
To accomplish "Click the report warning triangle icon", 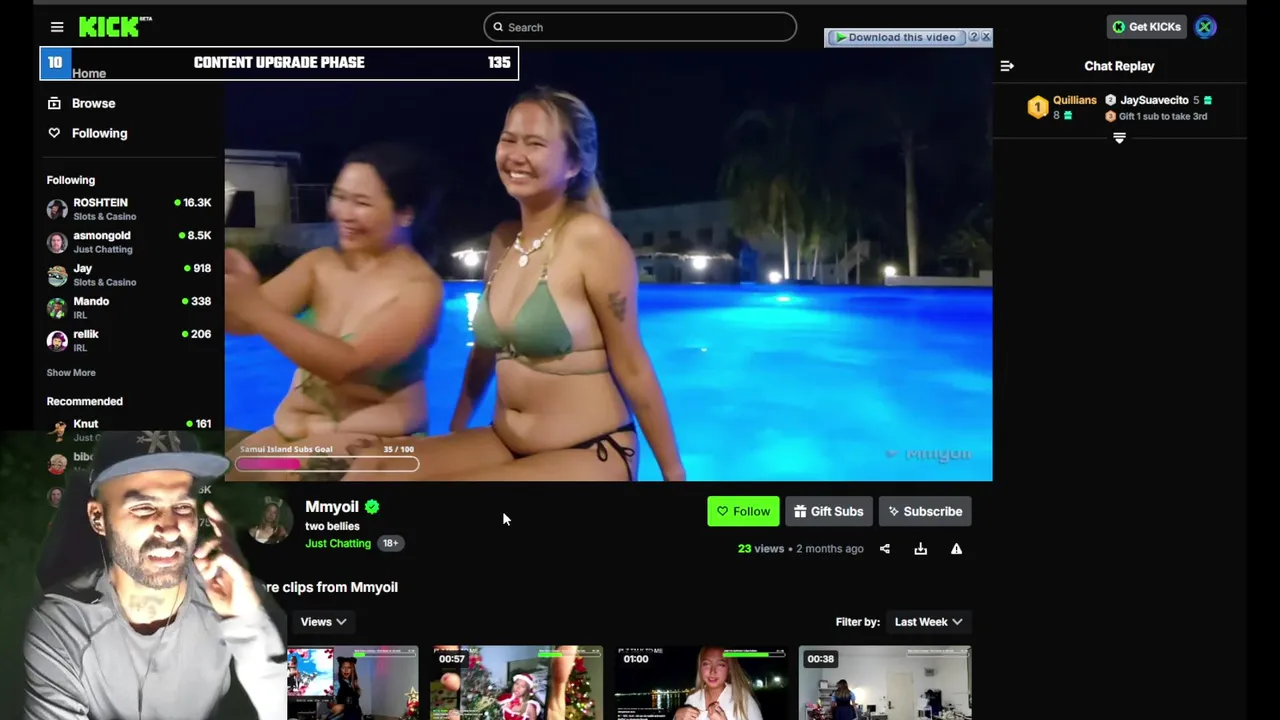I will [x=956, y=549].
